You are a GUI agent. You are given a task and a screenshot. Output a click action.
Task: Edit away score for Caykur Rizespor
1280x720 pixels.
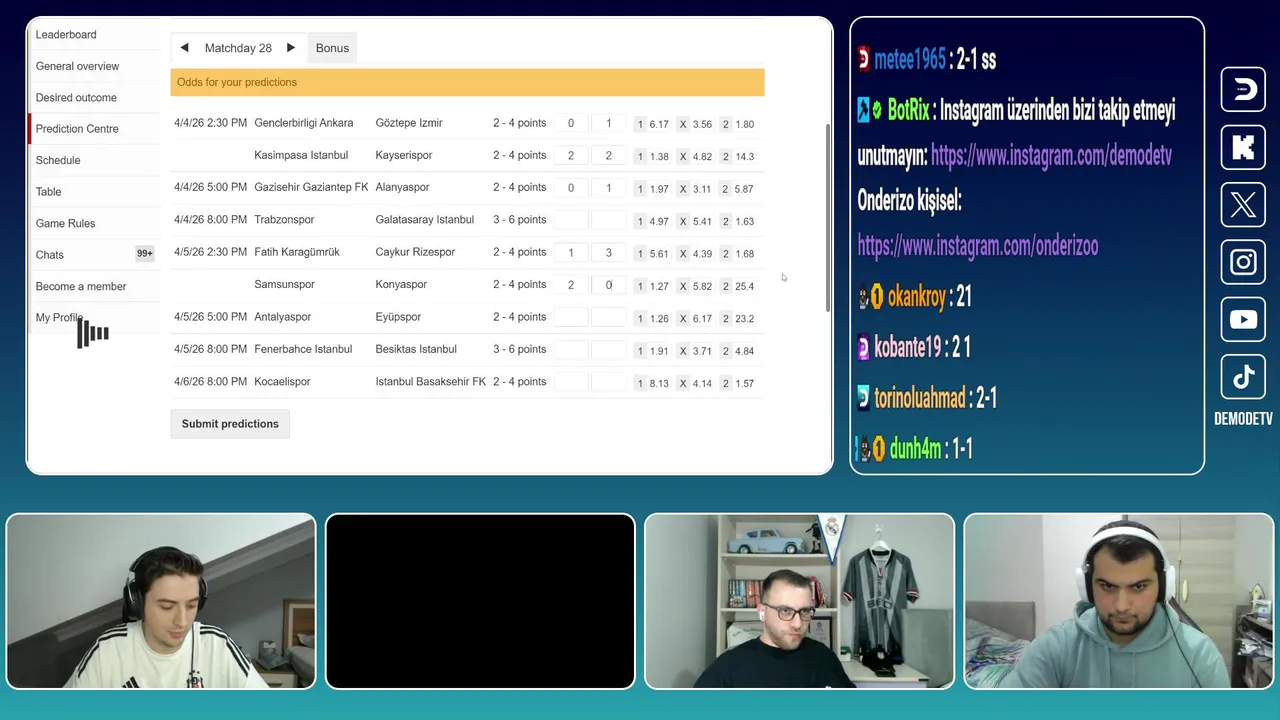(x=608, y=252)
